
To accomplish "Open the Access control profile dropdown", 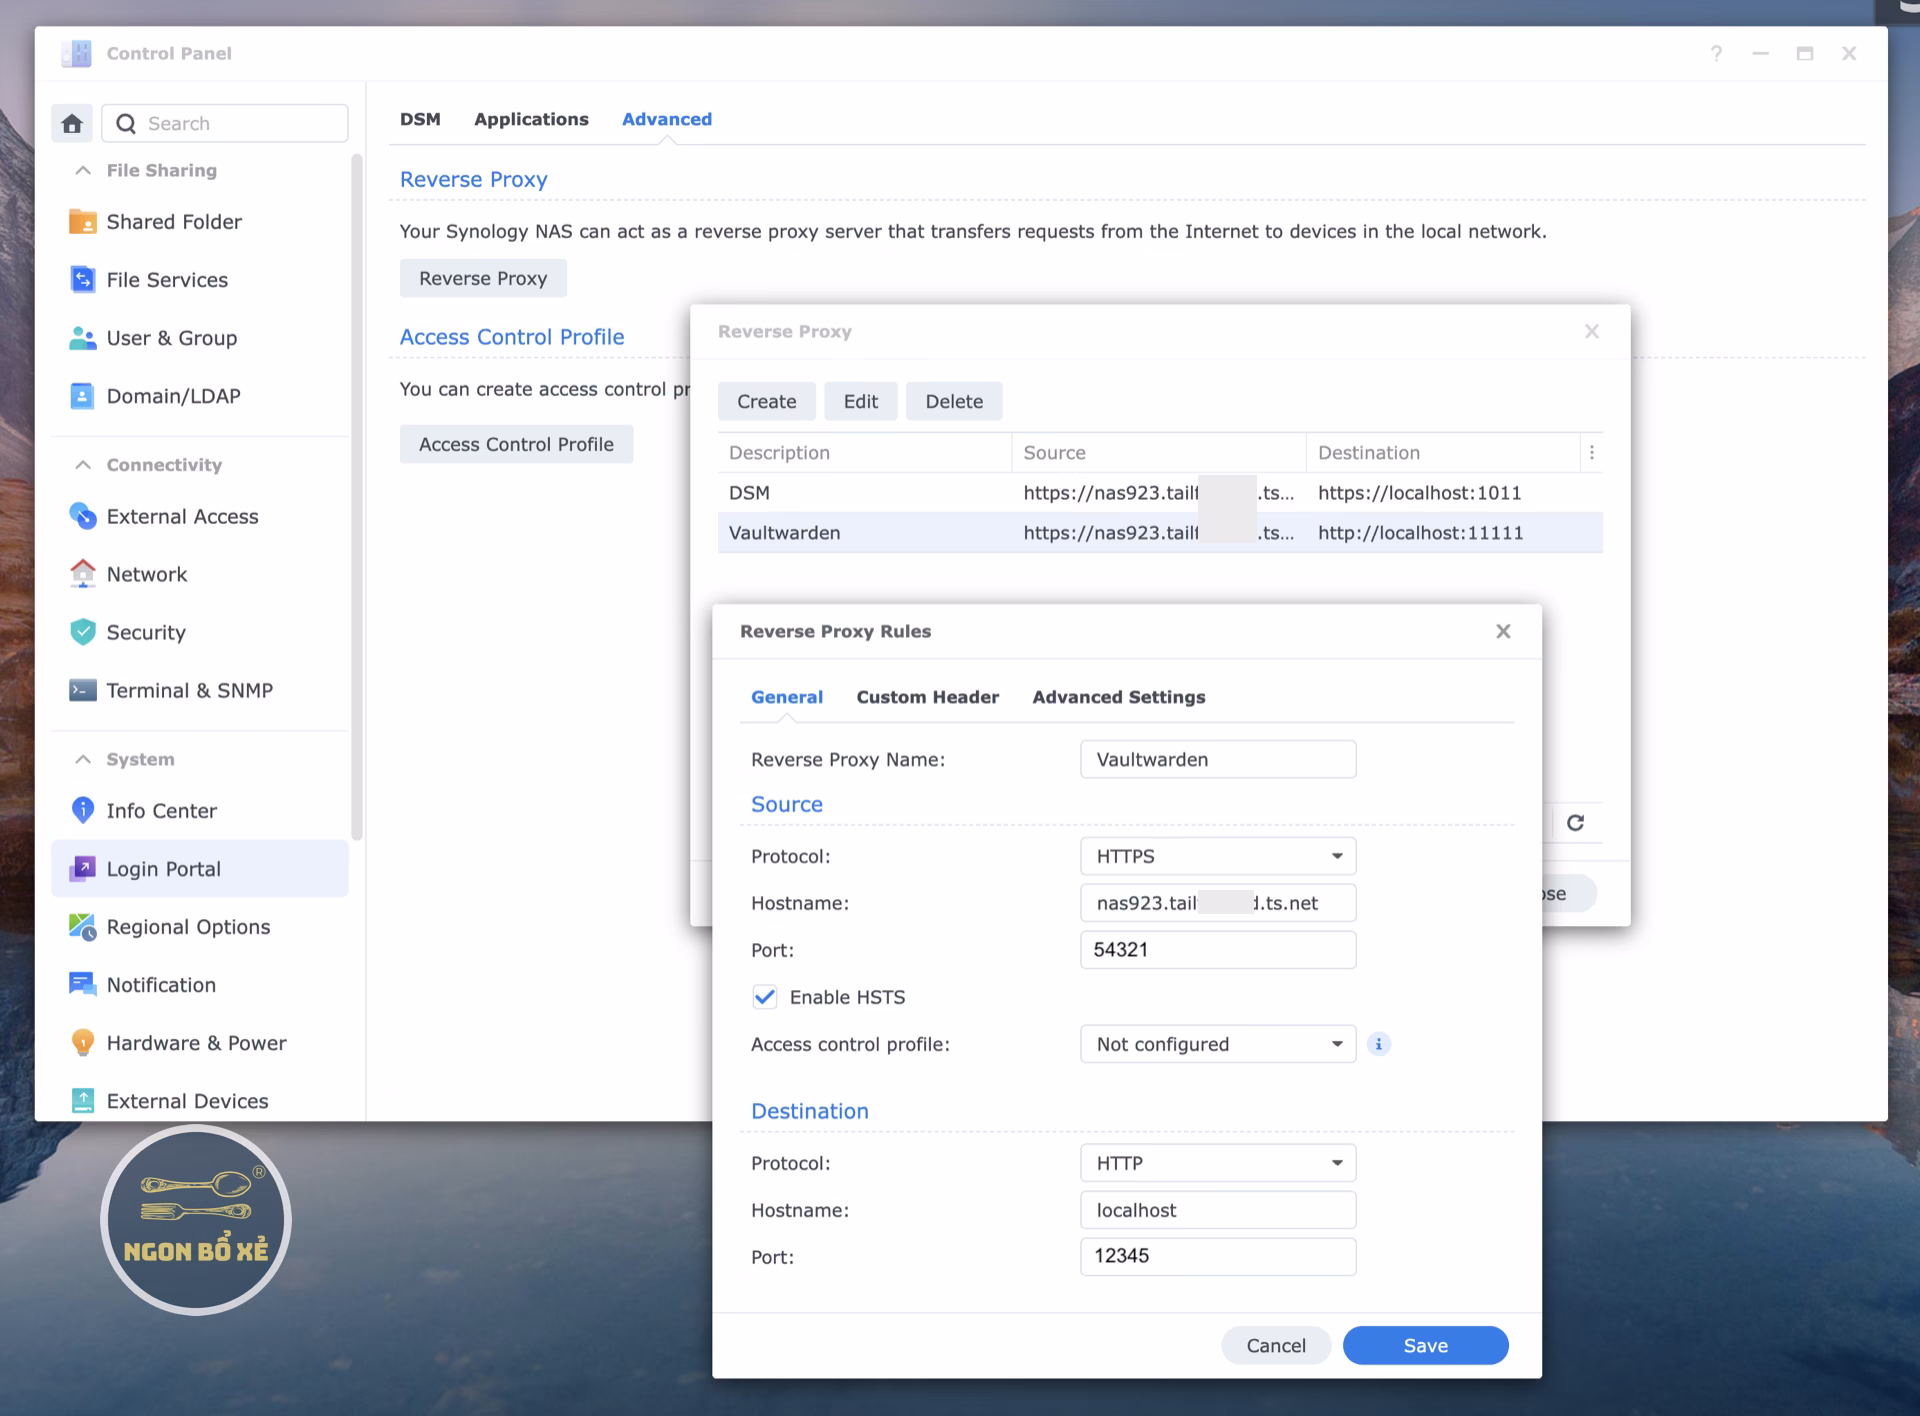I will [1218, 1044].
